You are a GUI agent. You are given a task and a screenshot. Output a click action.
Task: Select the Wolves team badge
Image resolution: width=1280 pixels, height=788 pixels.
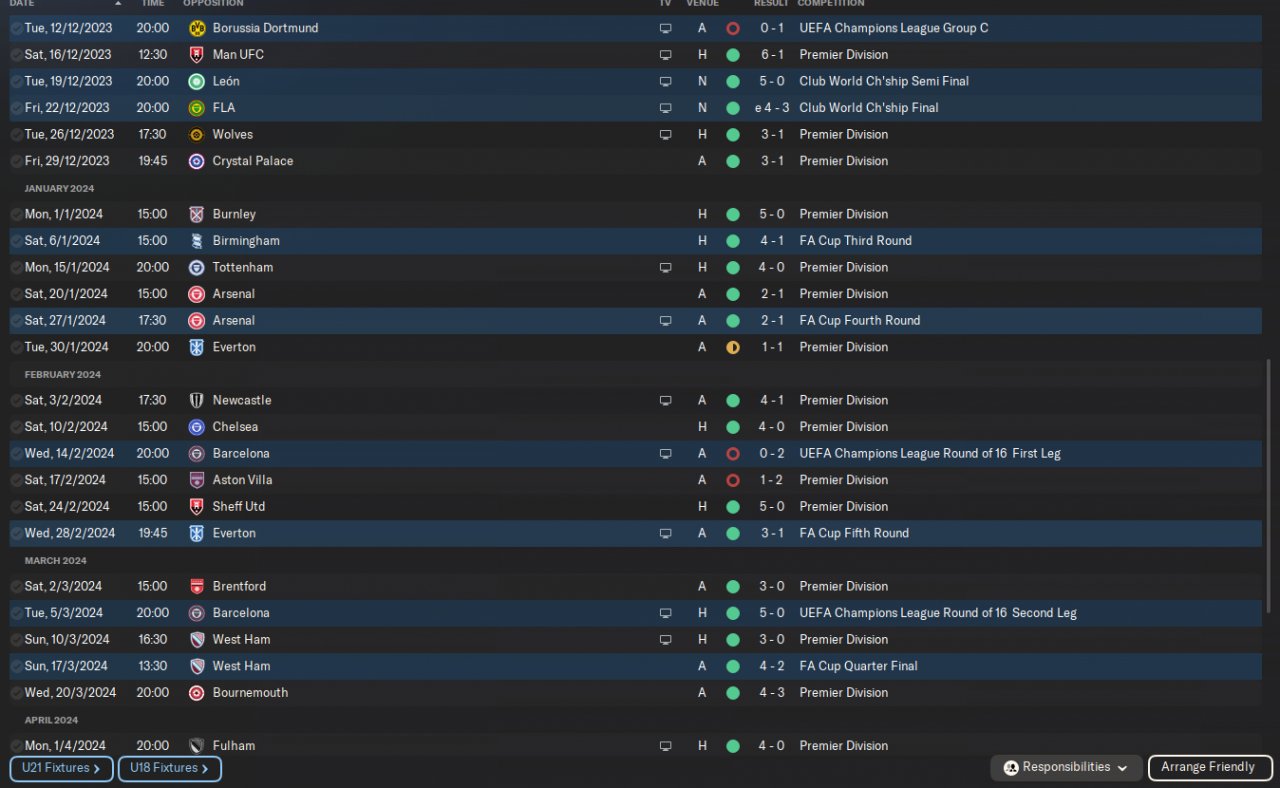click(196, 134)
